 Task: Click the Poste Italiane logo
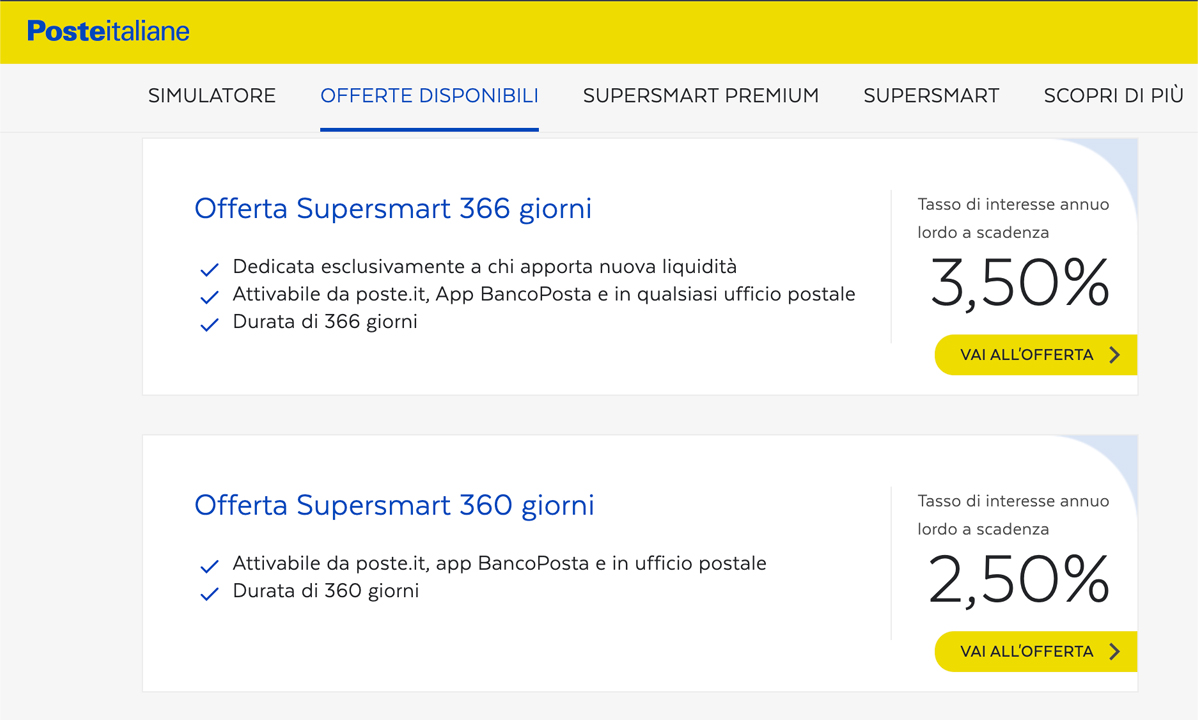click(108, 31)
